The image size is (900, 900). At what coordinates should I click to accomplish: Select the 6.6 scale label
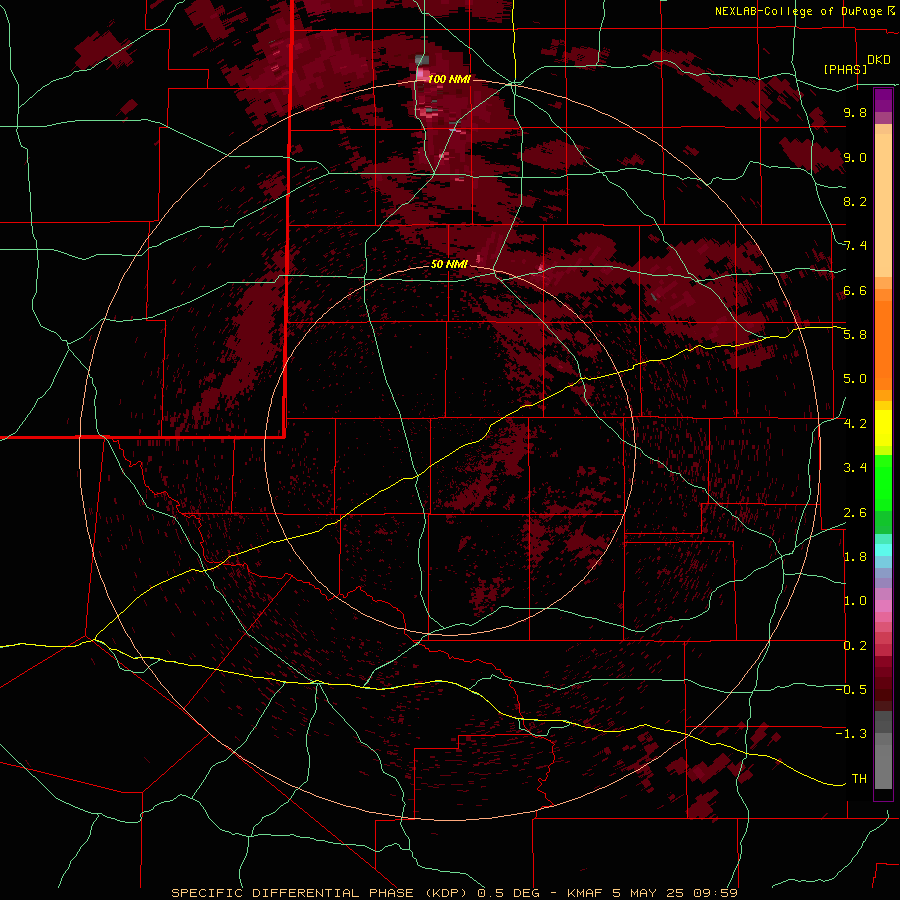[x=855, y=290]
